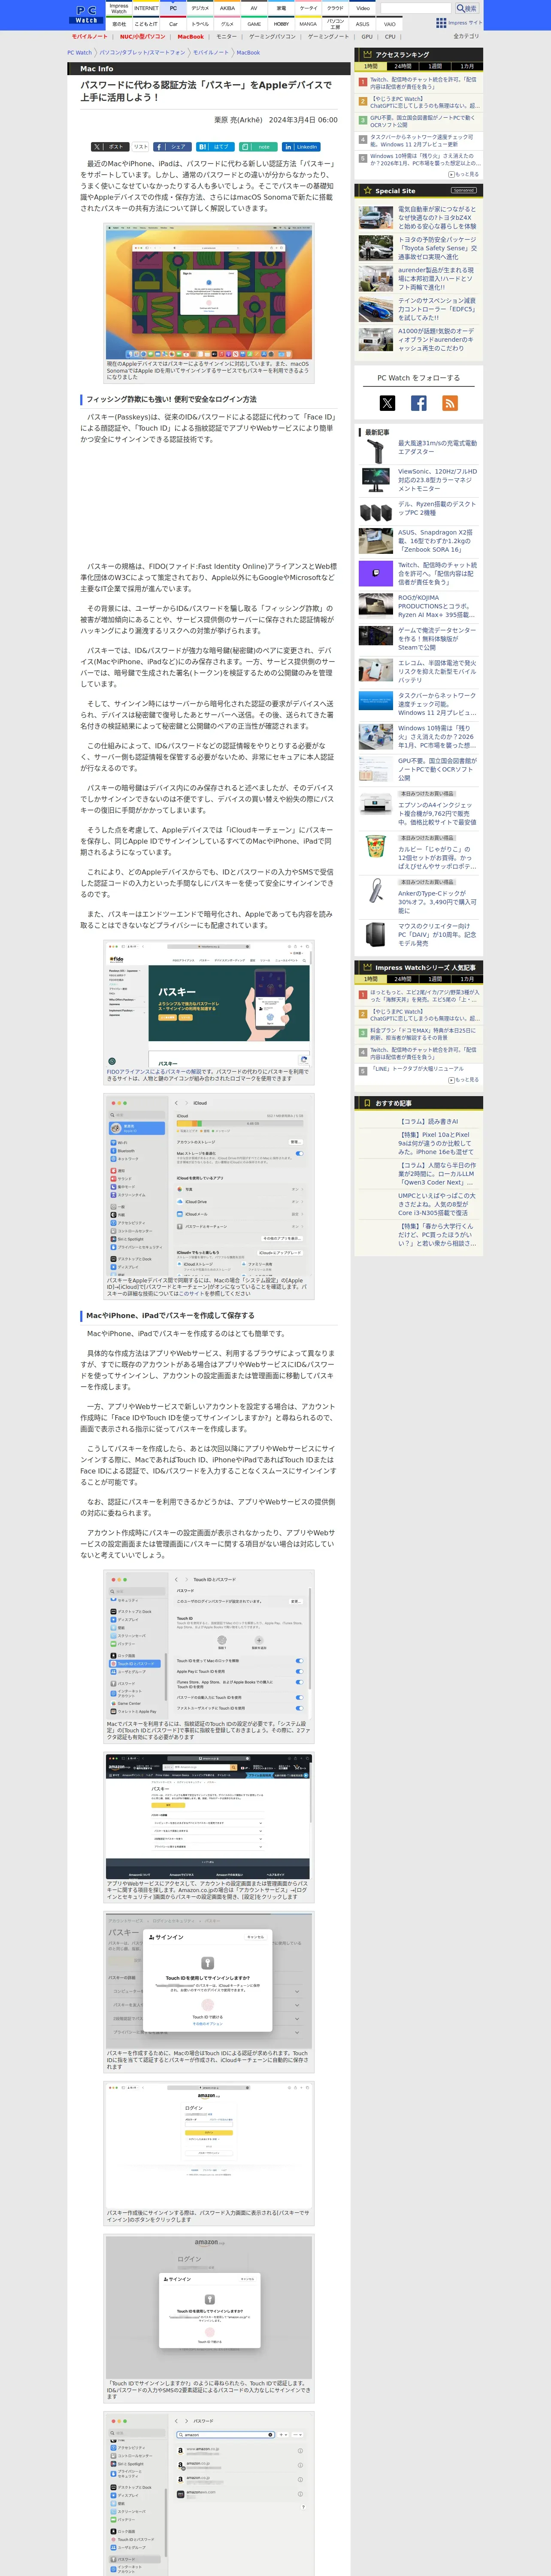Open the 読み書きAI column in おすすめ記事
This screenshot has height=2576, width=551.
coord(428,1121)
